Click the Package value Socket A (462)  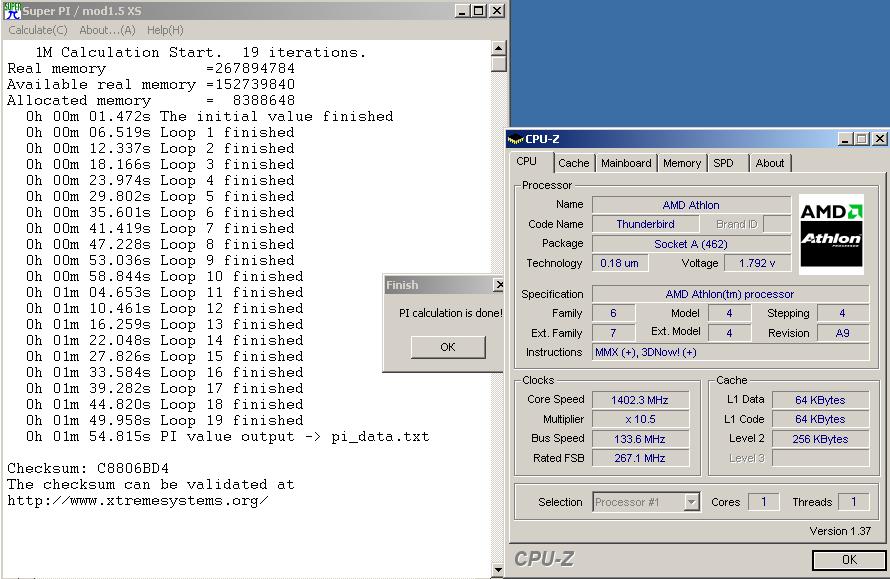pos(691,244)
